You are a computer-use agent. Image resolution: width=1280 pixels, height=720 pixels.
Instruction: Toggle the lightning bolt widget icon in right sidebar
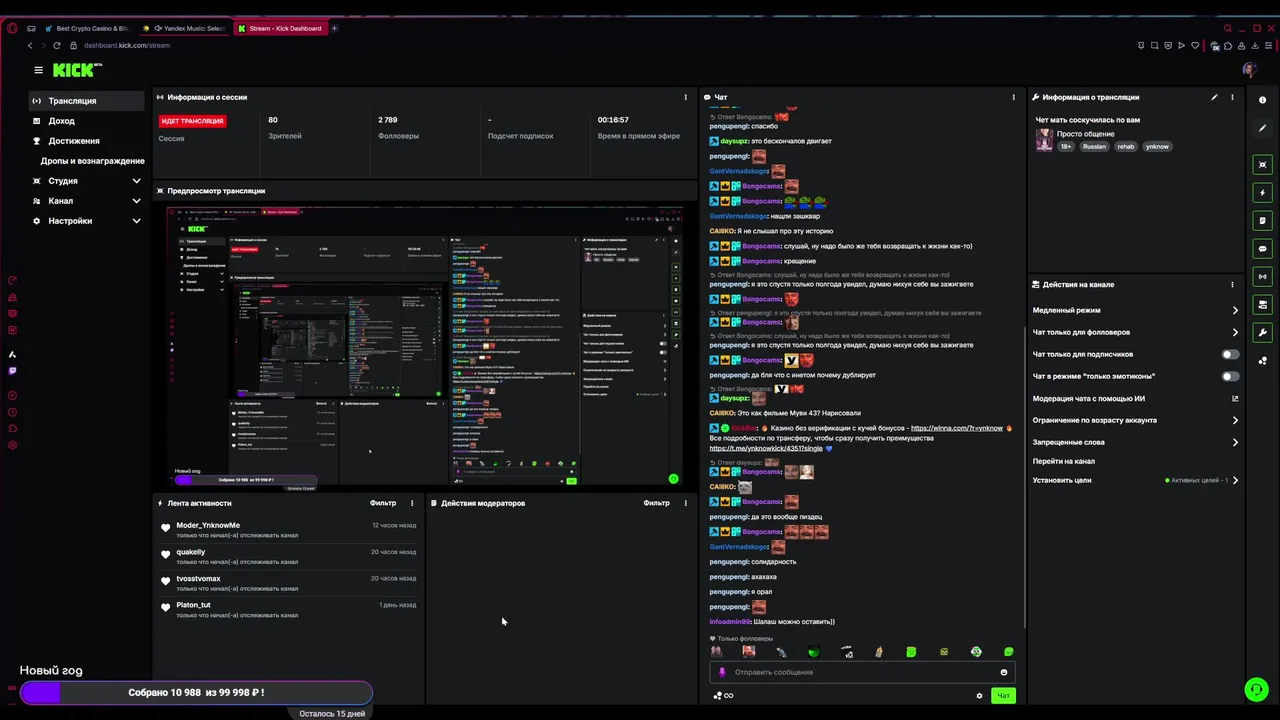tap(1262, 193)
